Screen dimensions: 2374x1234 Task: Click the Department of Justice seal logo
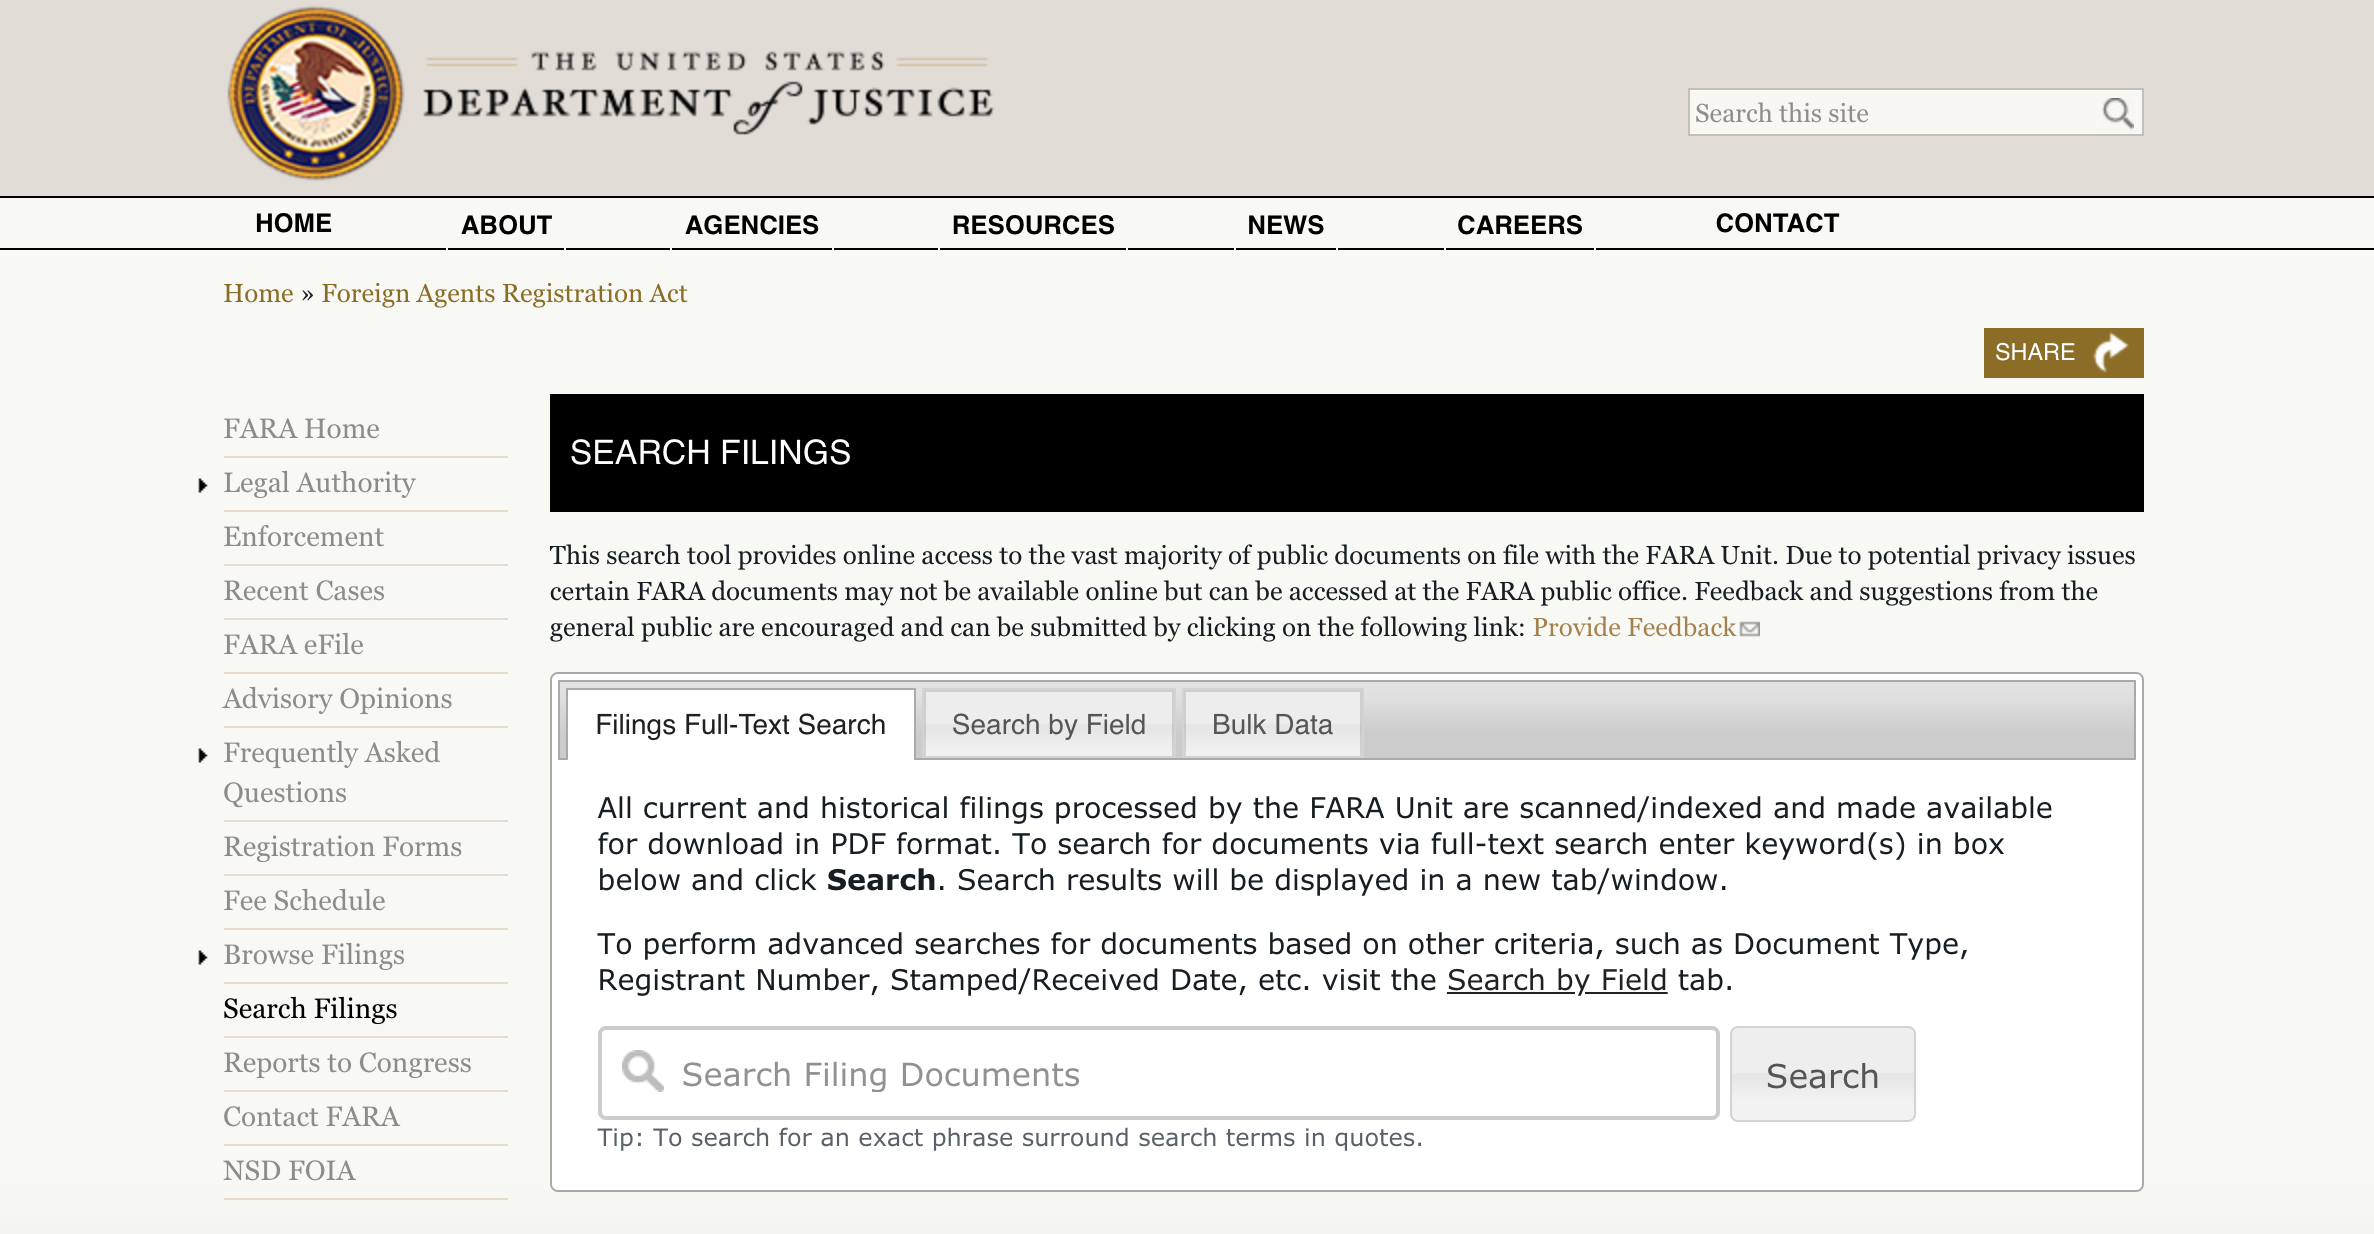[316, 94]
